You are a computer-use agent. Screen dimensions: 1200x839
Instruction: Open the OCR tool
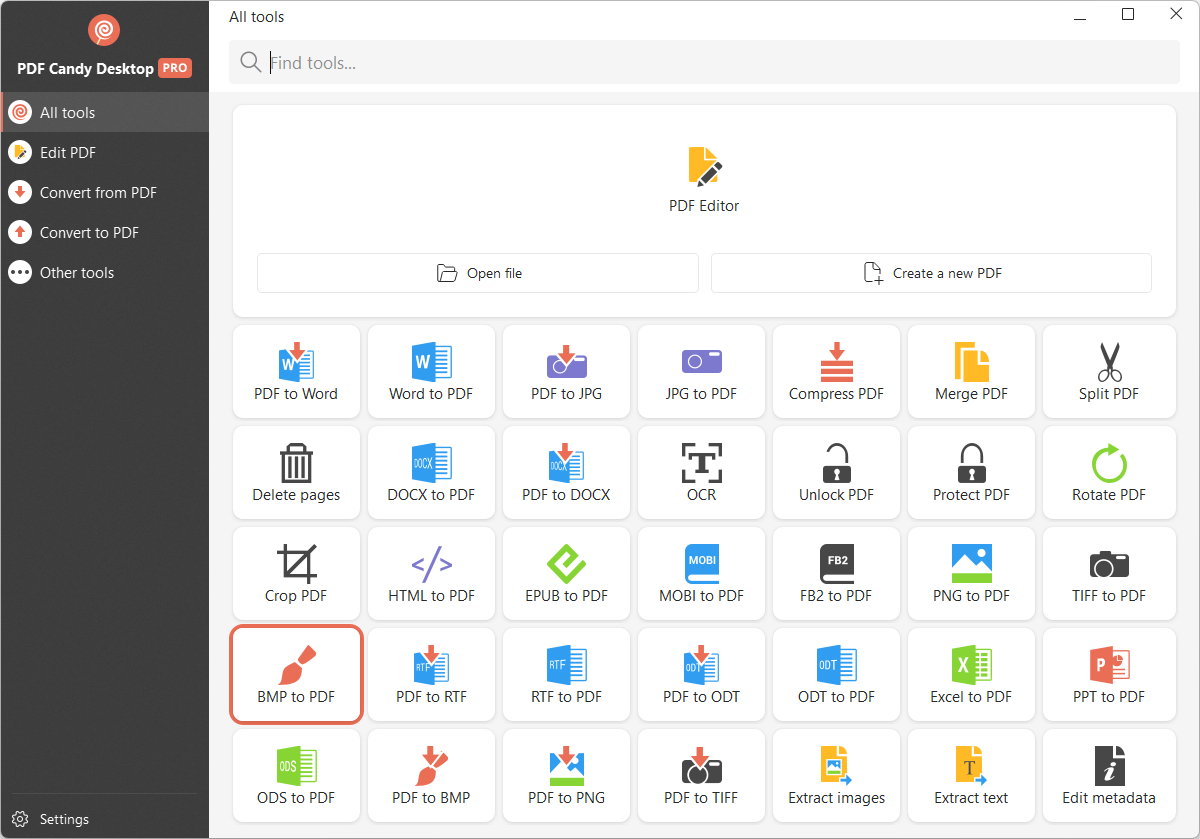[701, 472]
